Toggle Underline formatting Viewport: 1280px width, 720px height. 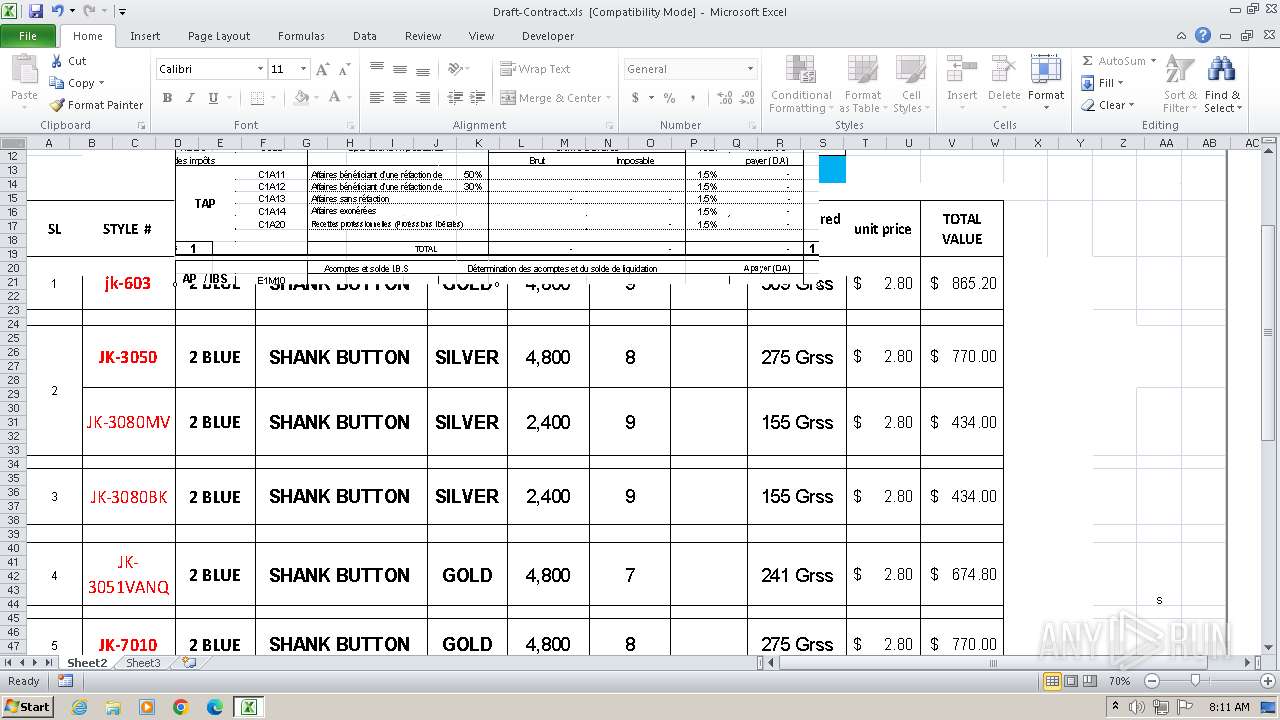click(x=213, y=98)
